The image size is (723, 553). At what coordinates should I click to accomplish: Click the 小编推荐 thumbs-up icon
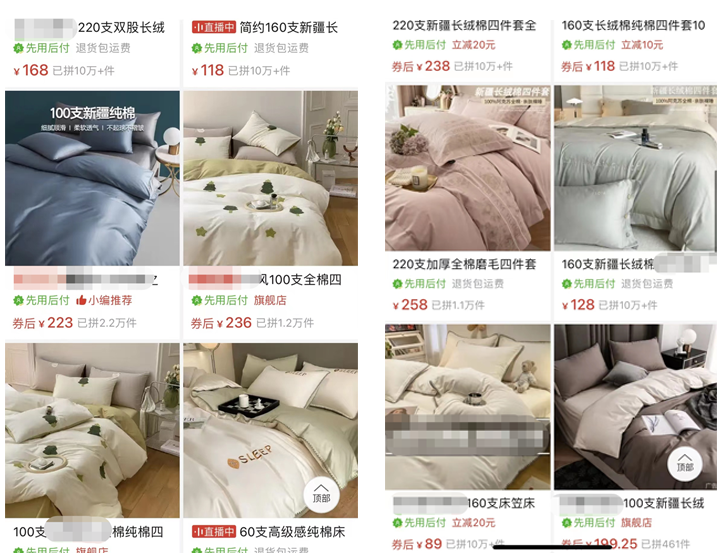point(81,300)
